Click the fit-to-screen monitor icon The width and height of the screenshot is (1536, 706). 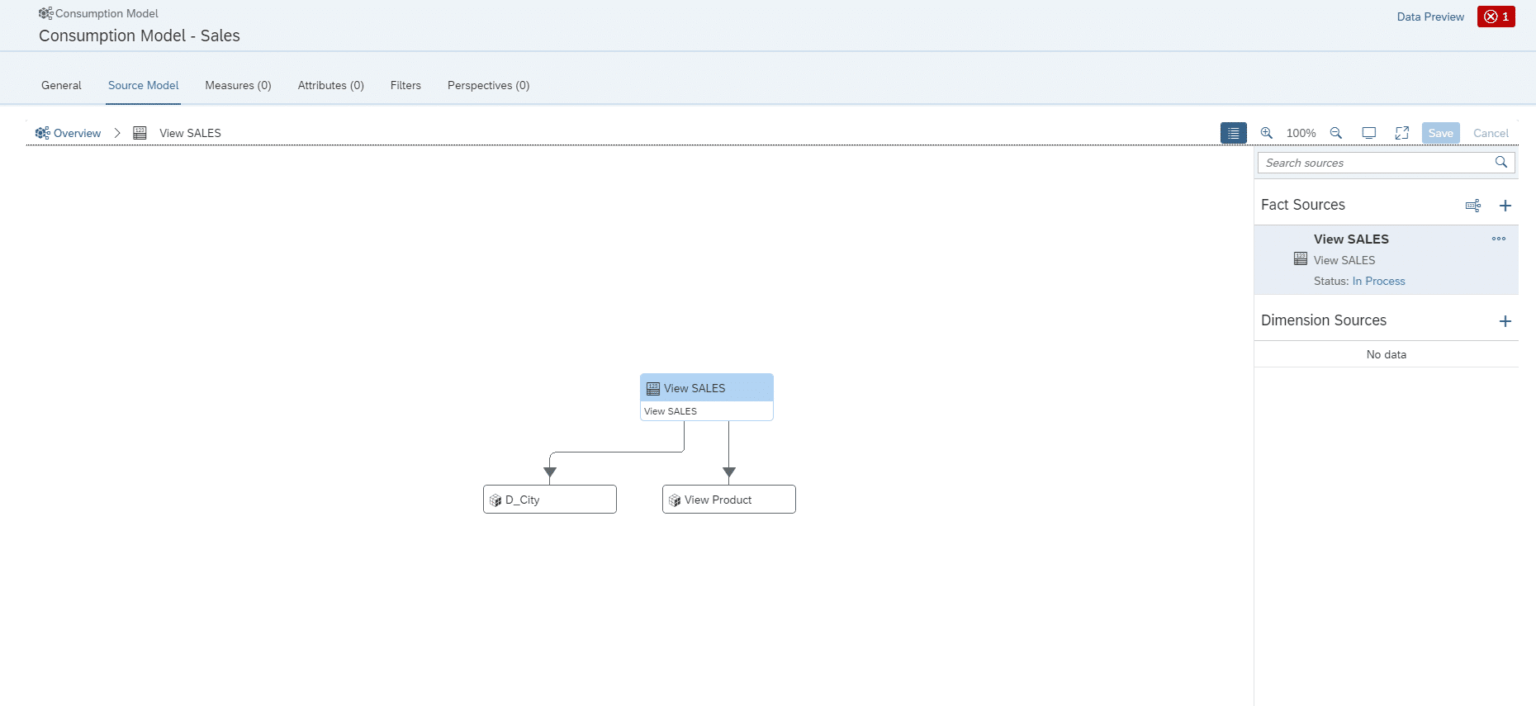pyautogui.click(x=1369, y=132)
